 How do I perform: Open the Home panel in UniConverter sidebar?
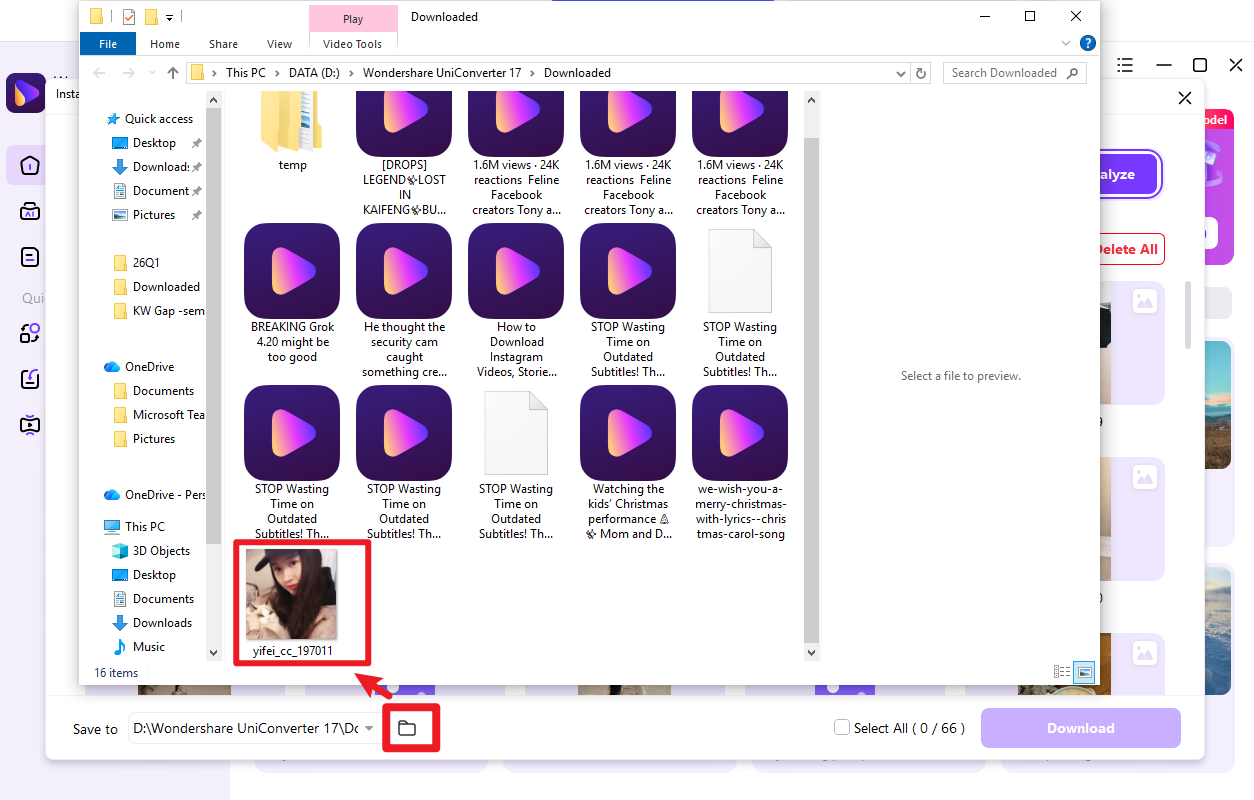[x=29, y=167]
